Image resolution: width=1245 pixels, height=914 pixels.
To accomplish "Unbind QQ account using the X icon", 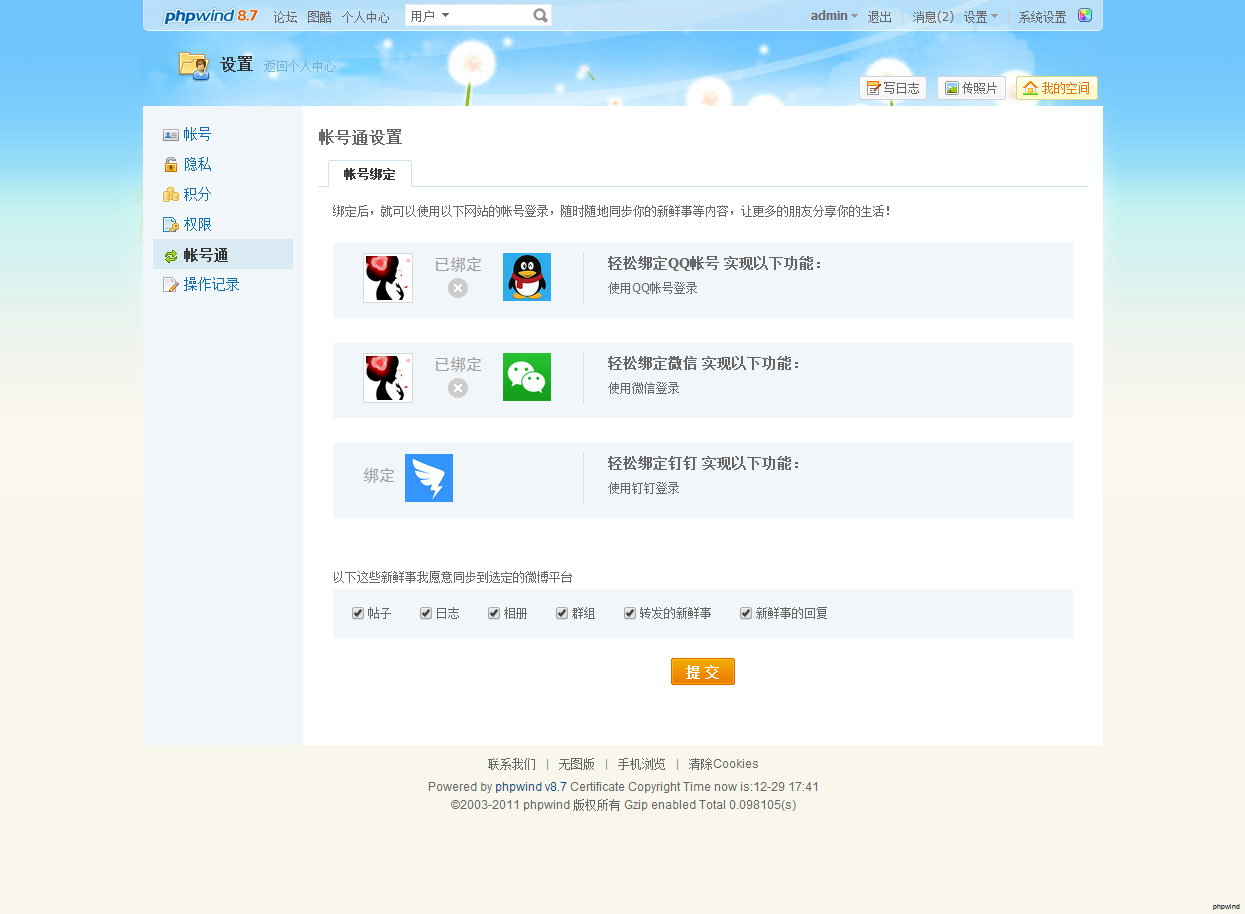I will tap(457, 288).
